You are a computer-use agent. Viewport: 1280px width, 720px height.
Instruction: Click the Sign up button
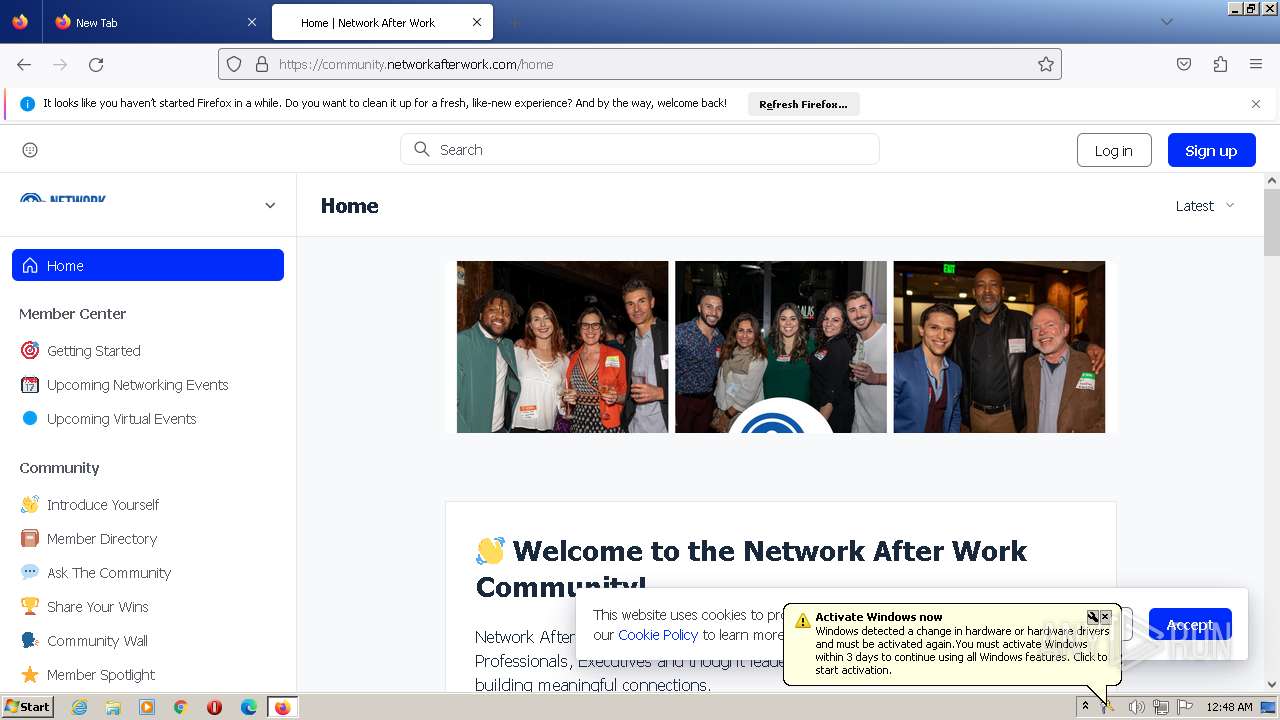(x=1211, y=150)
